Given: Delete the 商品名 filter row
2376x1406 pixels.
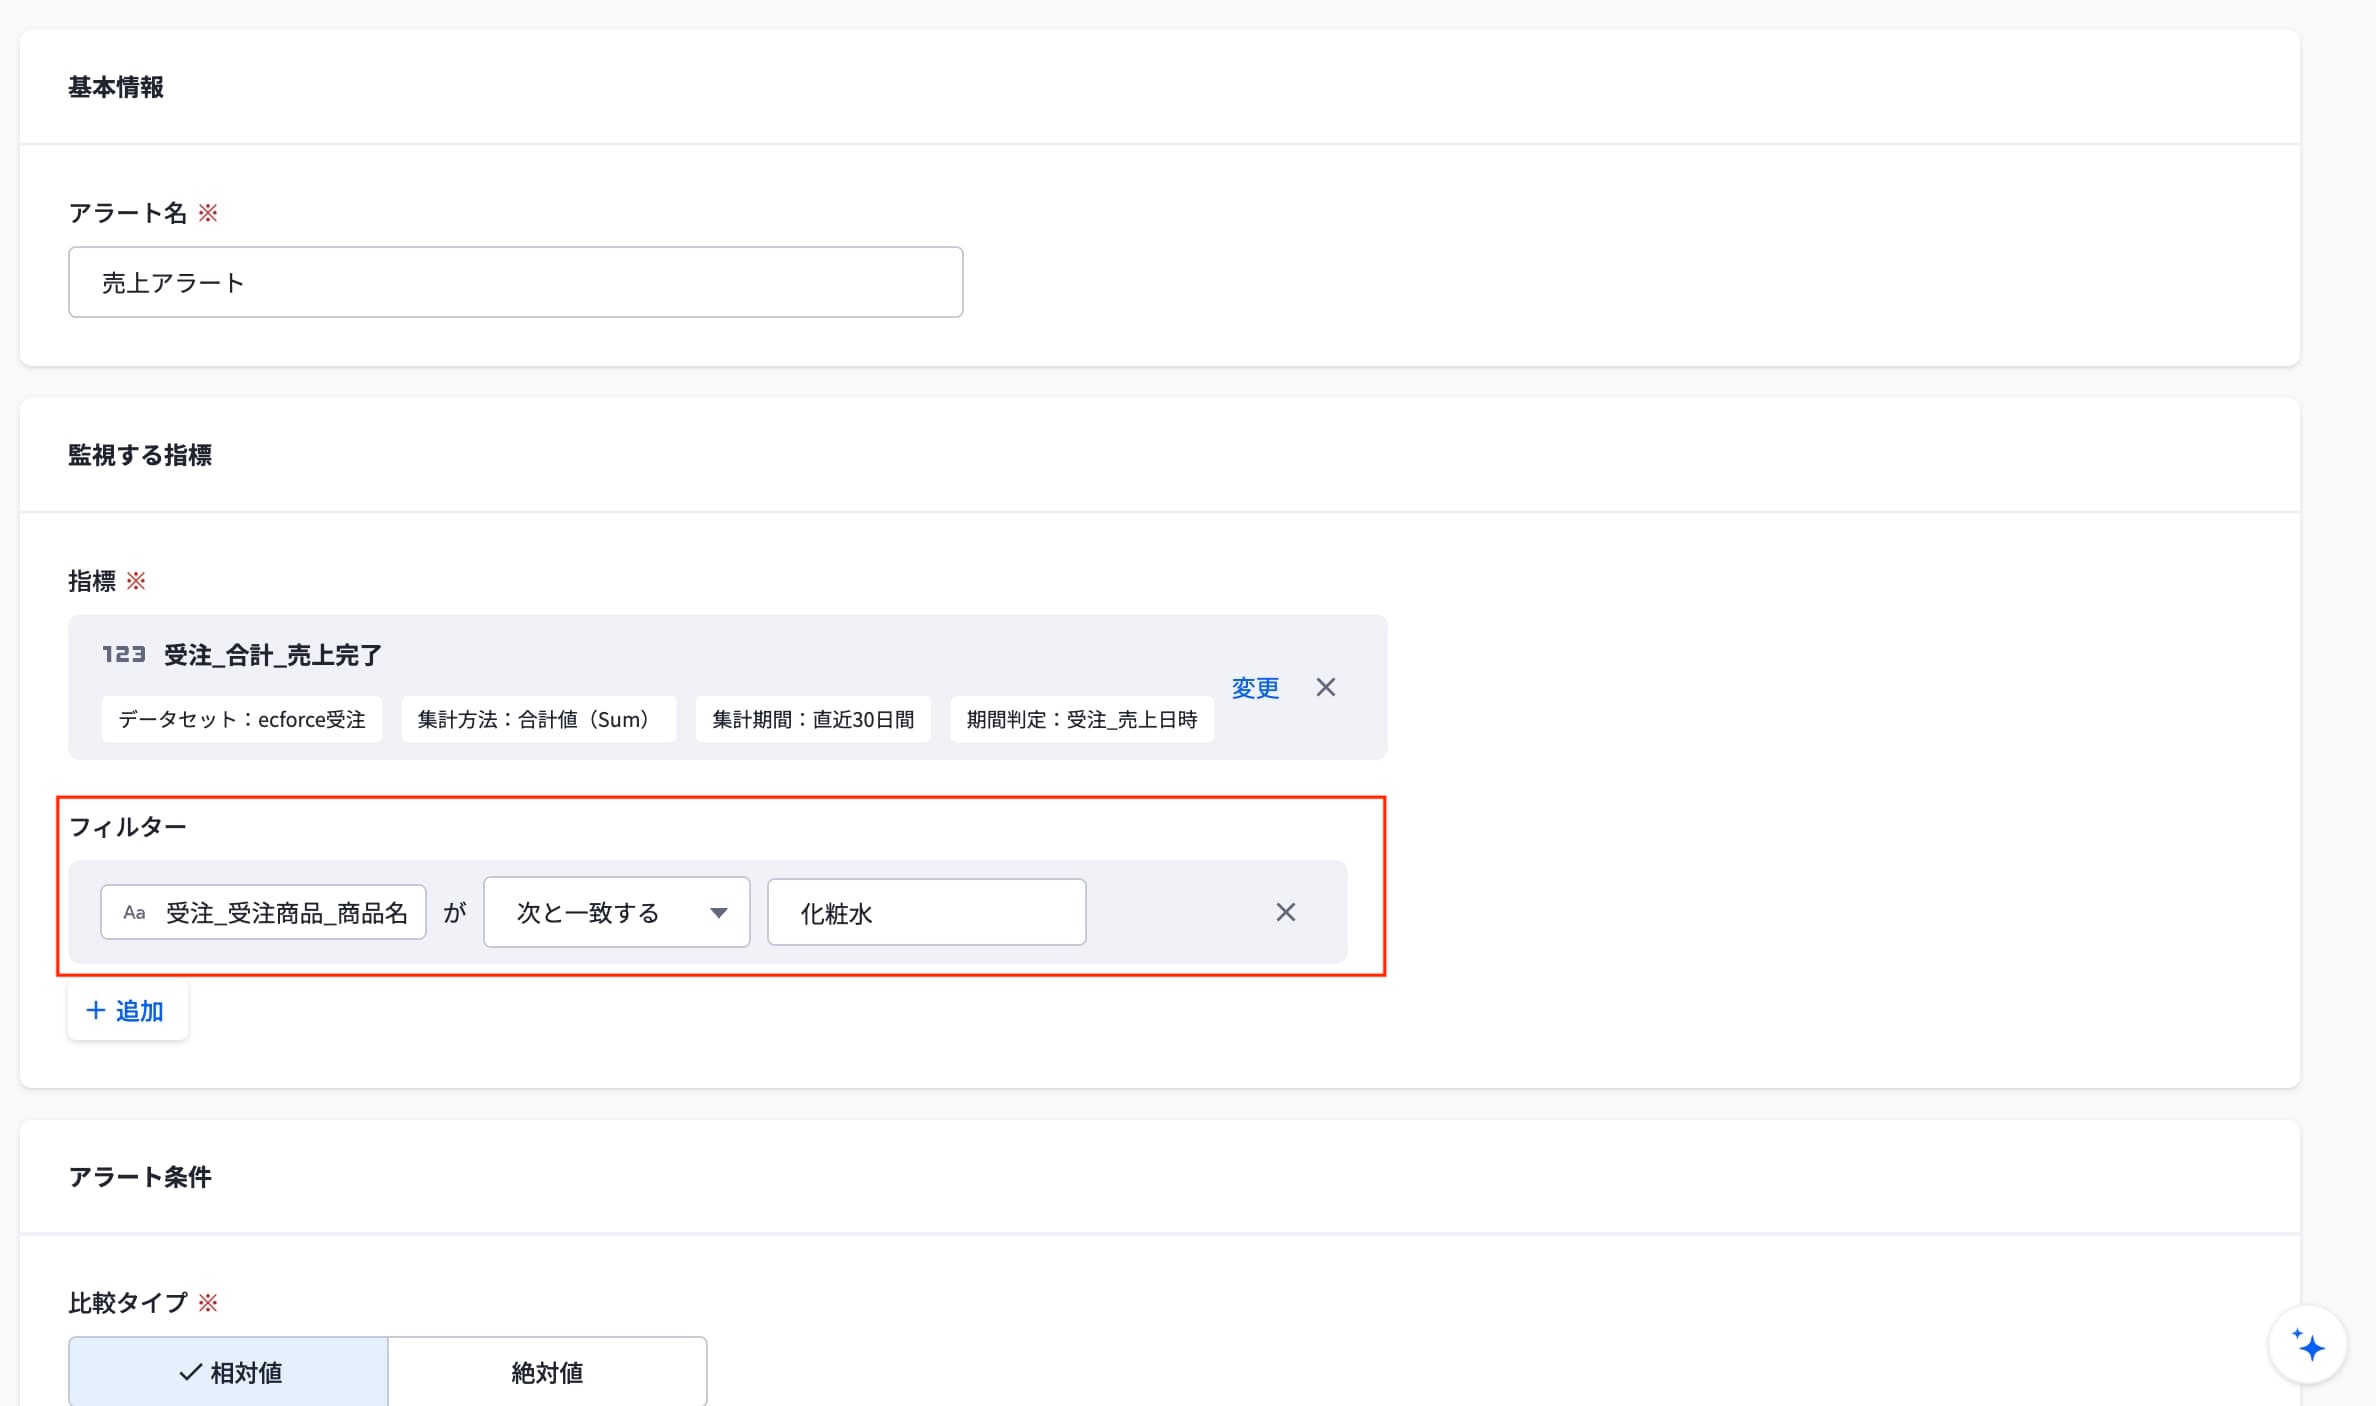Looking at the screenshot, I should coord(1286,912).
